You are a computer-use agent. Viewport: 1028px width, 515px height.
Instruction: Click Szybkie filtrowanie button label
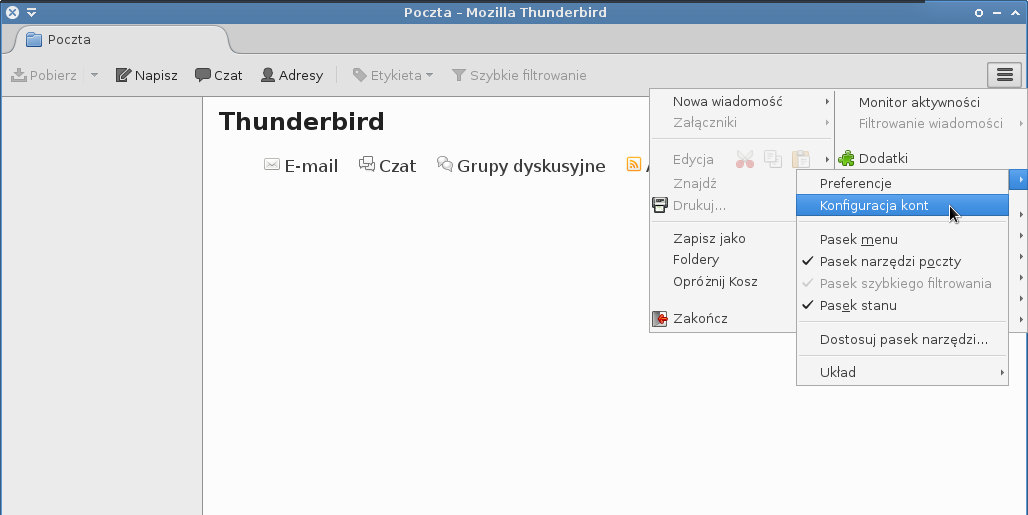(x=528, y=75)
